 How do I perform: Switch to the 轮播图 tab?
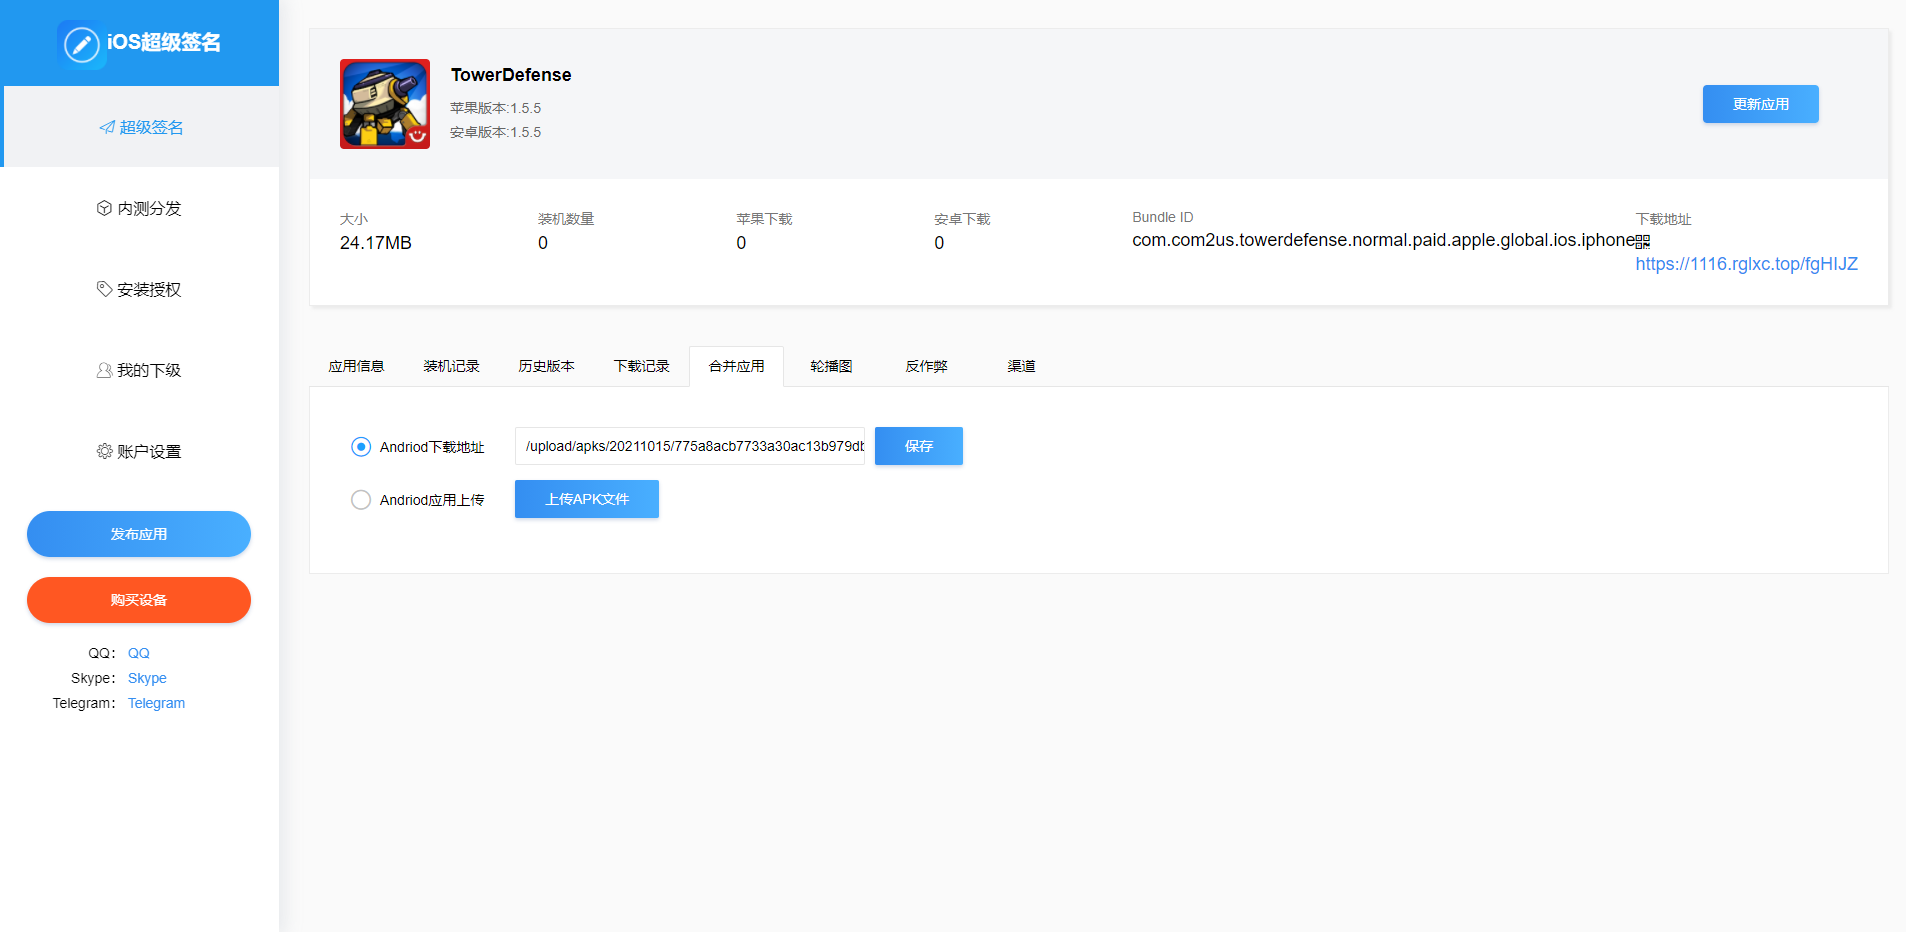[x=832, y=366]
